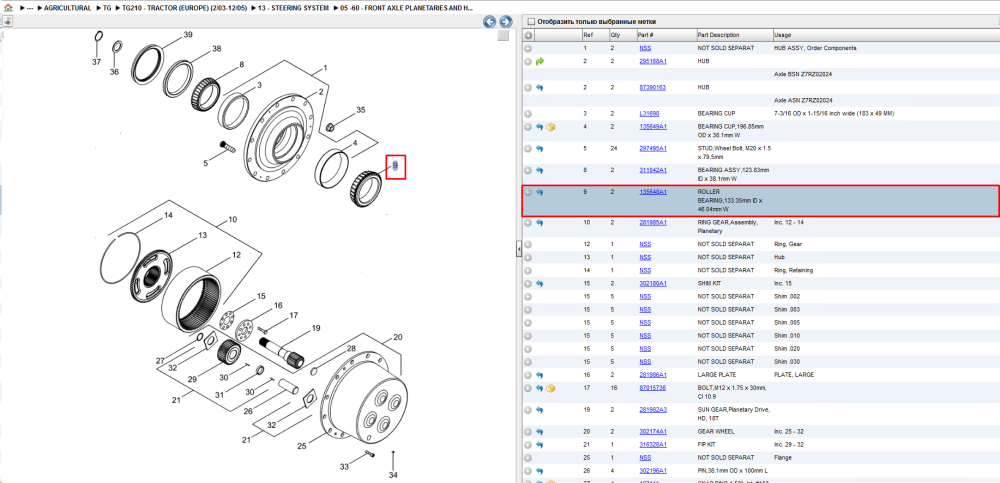This screenshot has height=483, width=1000.
Task: Add Shim .002 row with plus icon
Action: point(528,297)
